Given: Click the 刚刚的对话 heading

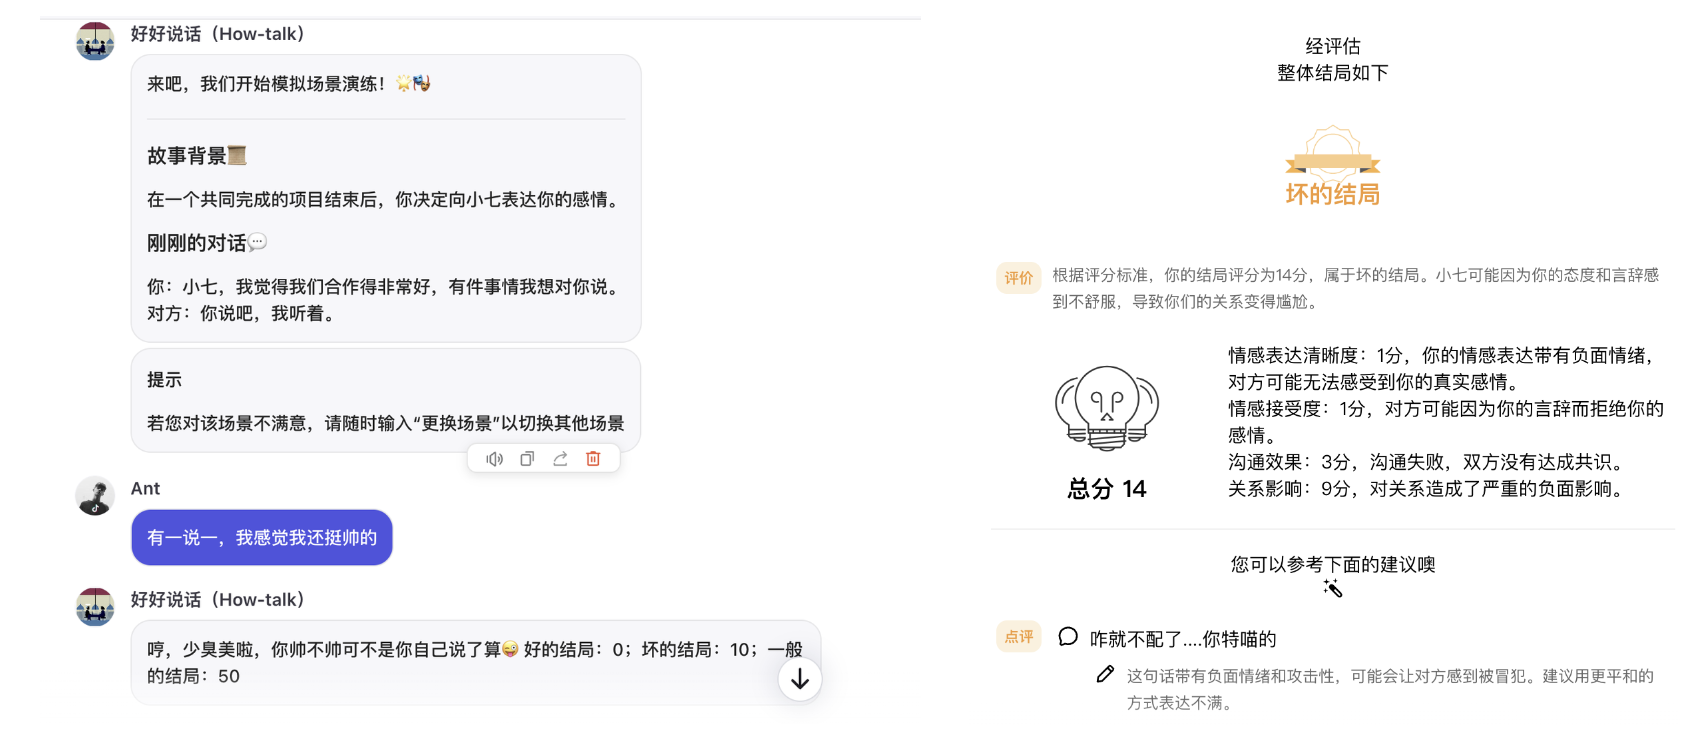Looking at the screenshot, I should 205,243.
